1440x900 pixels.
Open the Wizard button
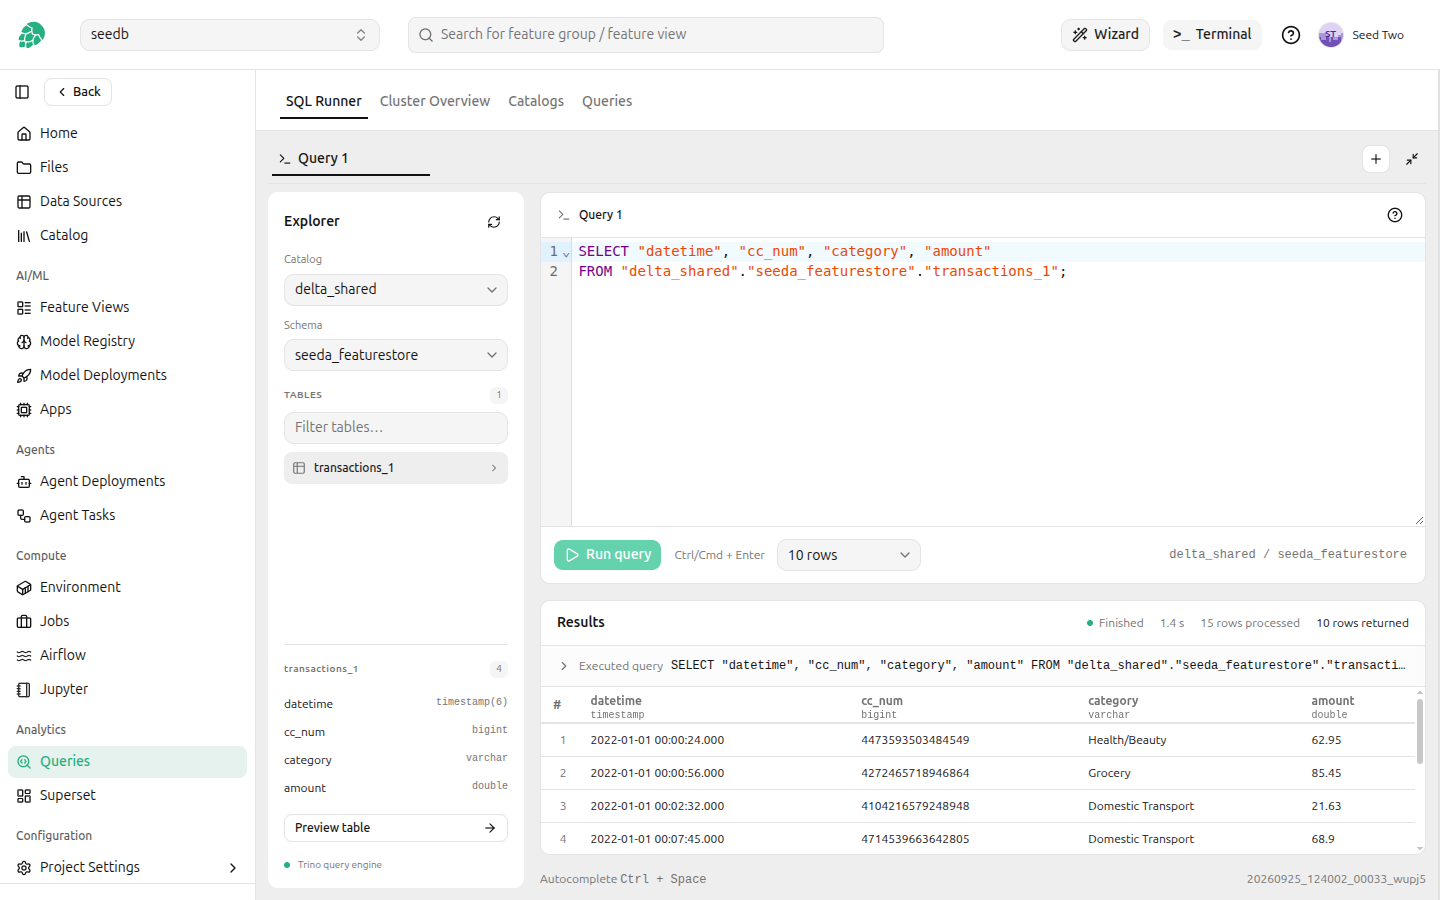[x=1105, y=35]
